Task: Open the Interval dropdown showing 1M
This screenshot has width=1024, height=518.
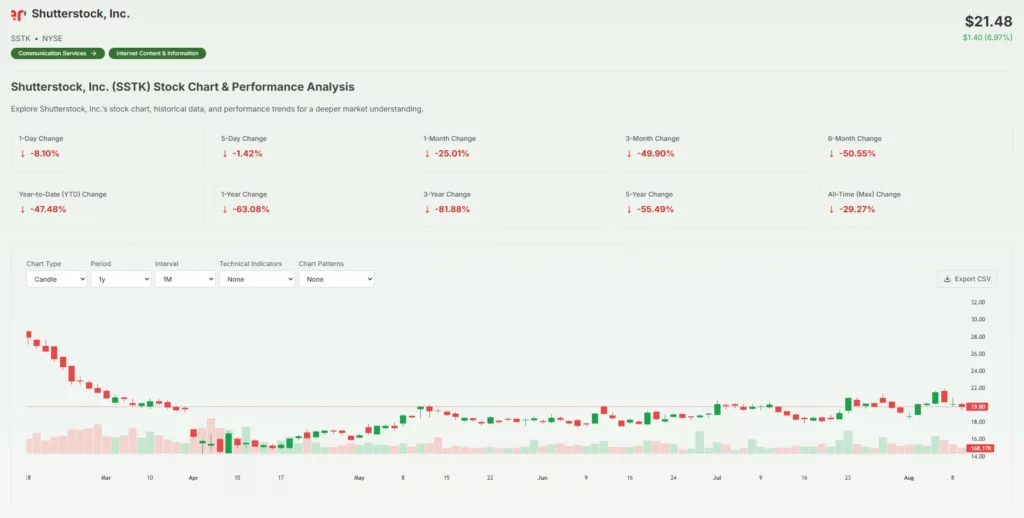Action: [185, 279]
